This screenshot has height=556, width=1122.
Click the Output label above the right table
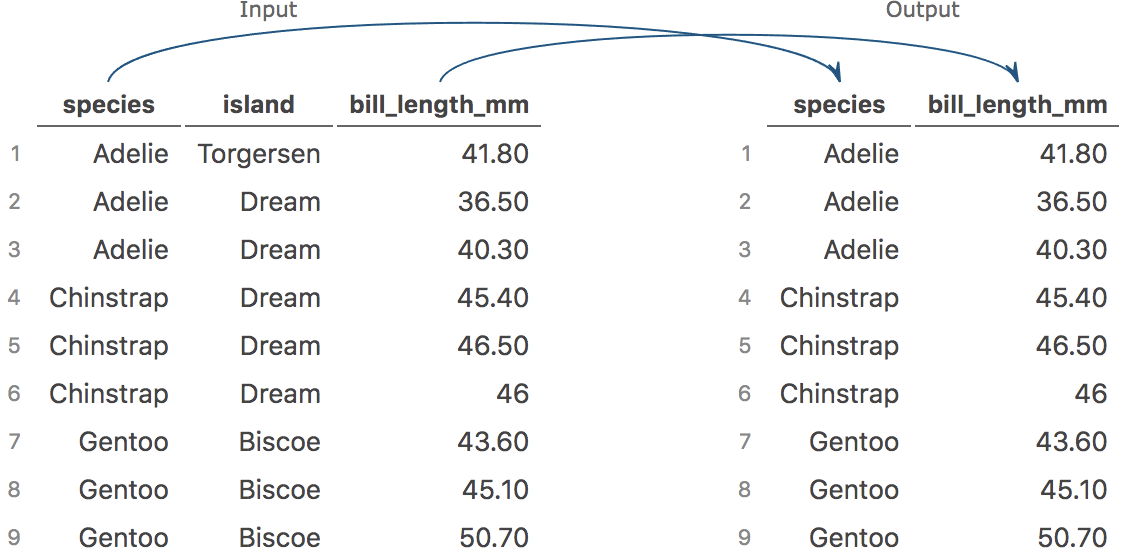[x=922, y=10]
